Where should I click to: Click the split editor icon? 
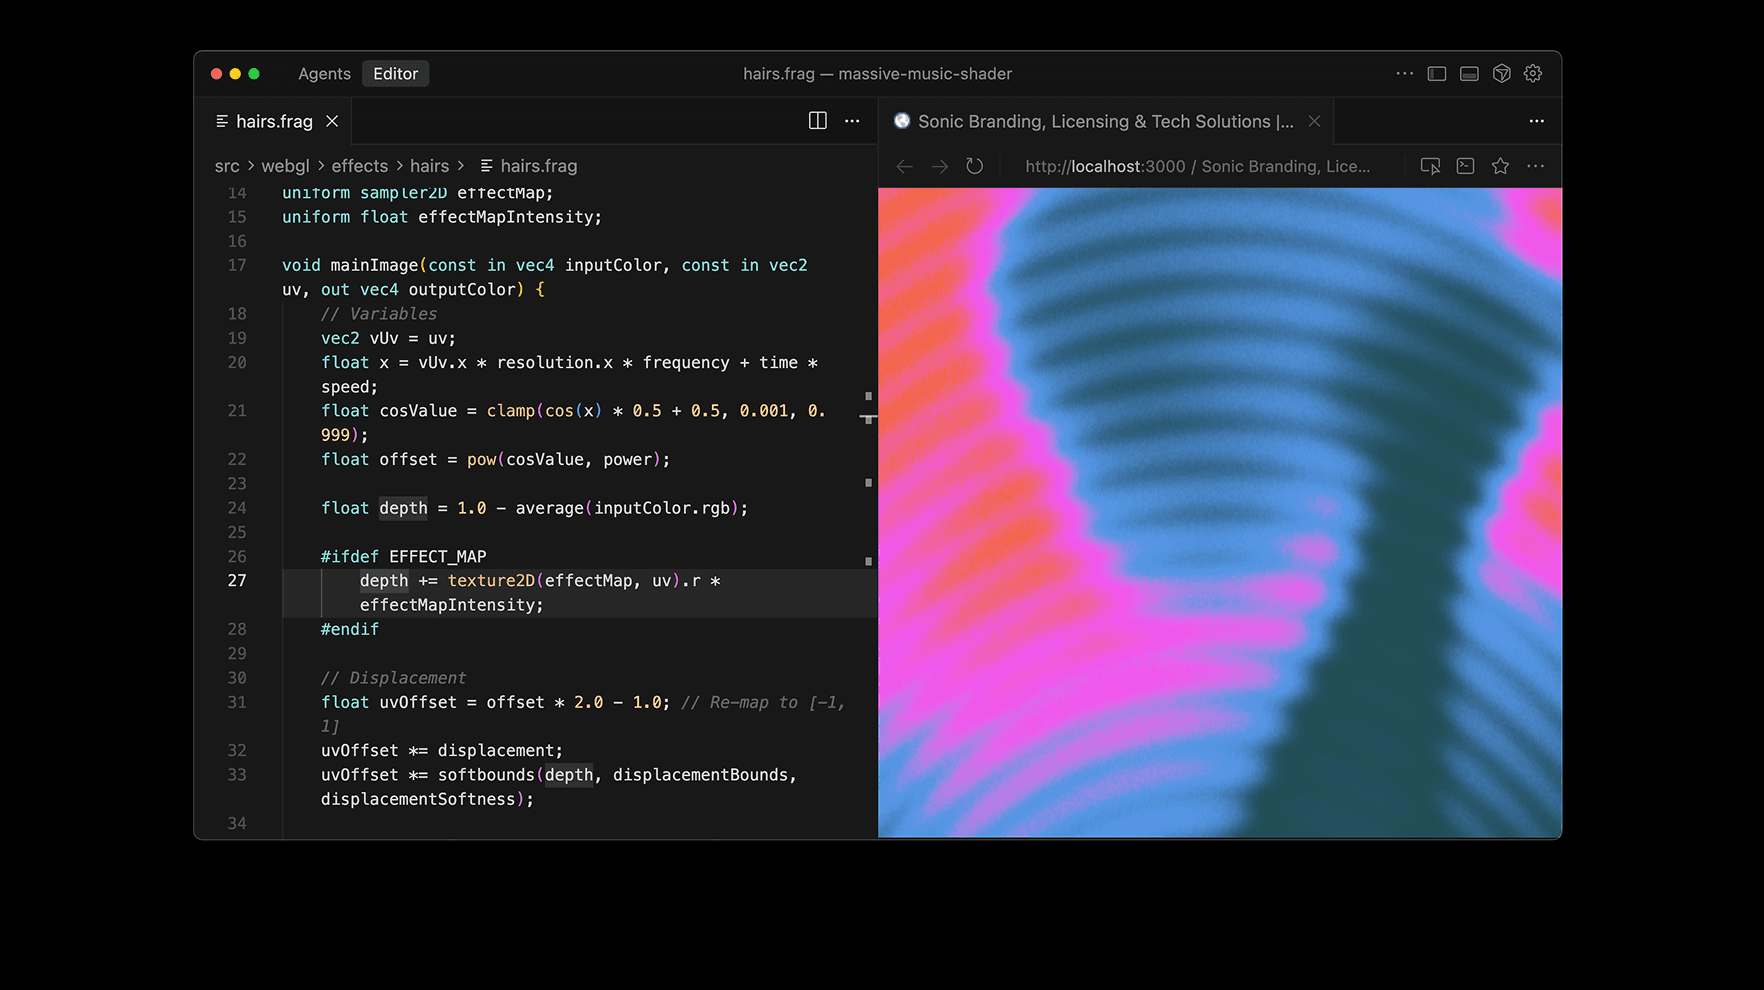817,121
